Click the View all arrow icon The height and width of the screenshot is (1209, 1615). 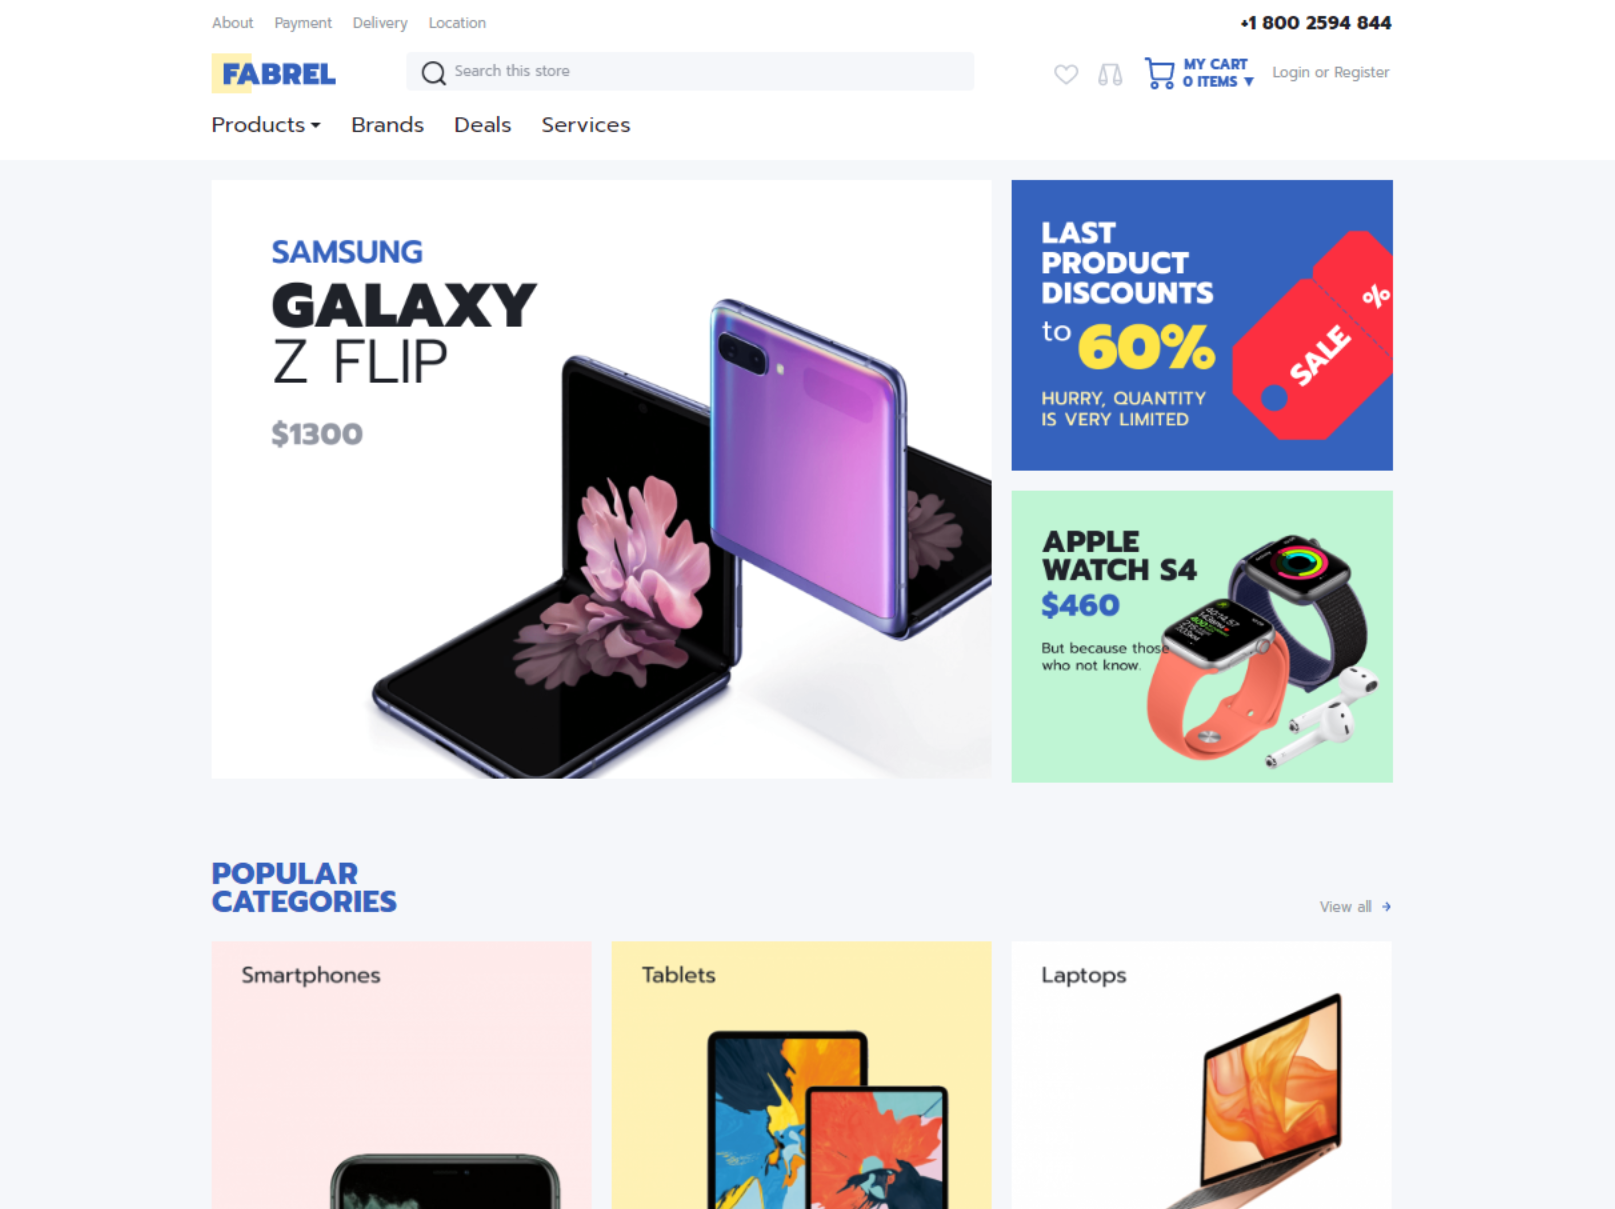pyautogui.click(x=1386, y=907)
